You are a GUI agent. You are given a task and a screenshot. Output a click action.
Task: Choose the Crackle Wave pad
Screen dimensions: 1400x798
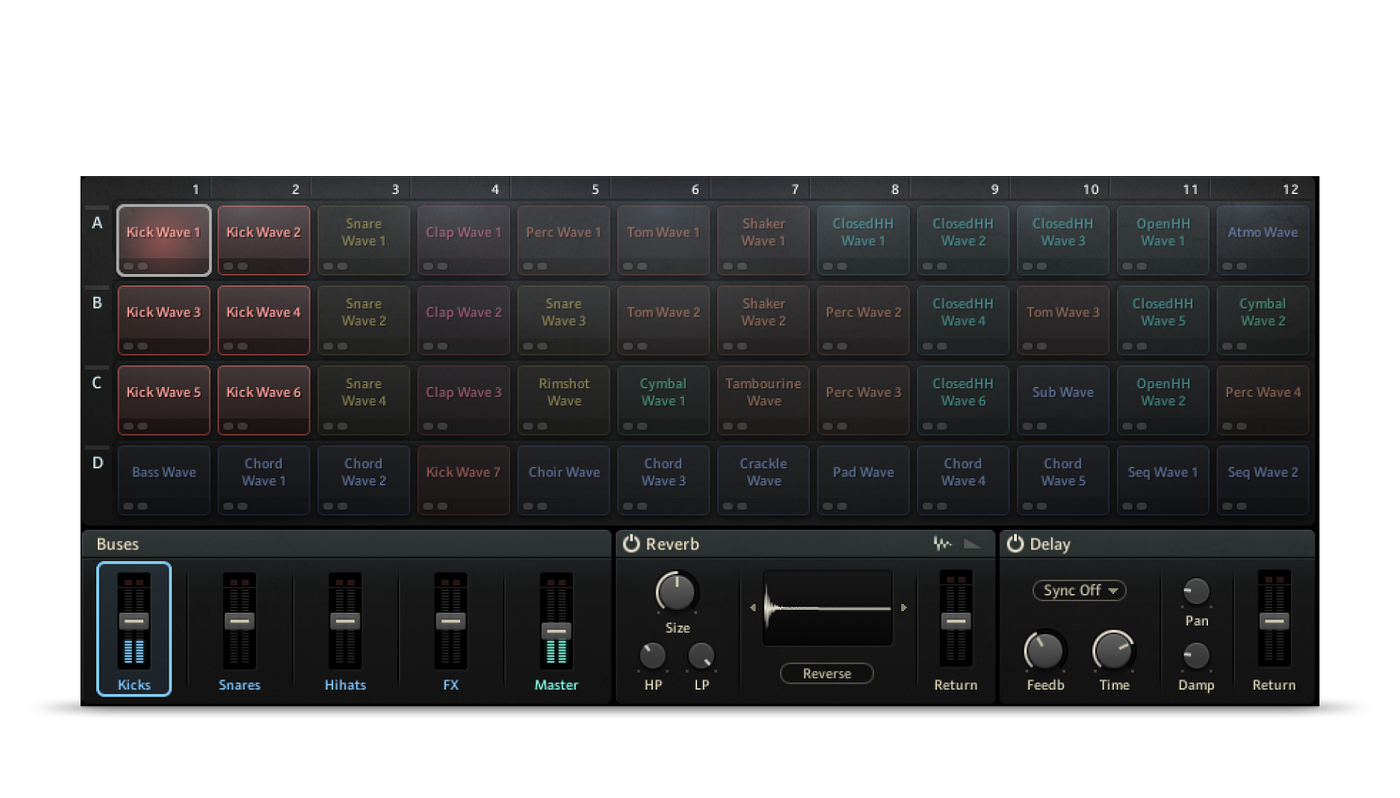click(764, 480)
